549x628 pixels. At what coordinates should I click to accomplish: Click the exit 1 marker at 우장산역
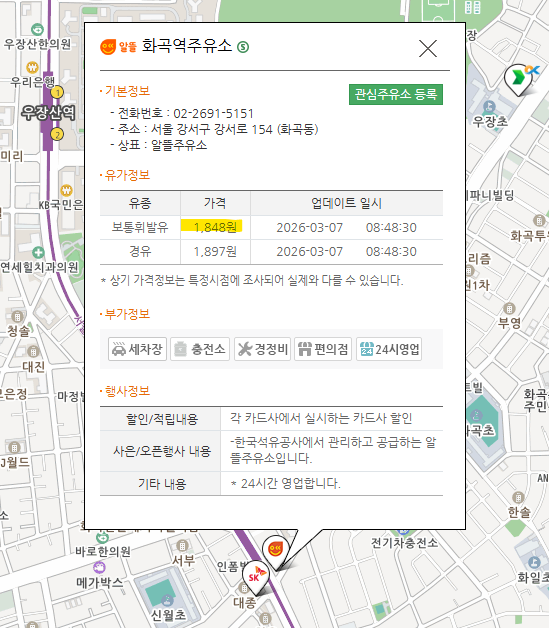pos(57,93)
